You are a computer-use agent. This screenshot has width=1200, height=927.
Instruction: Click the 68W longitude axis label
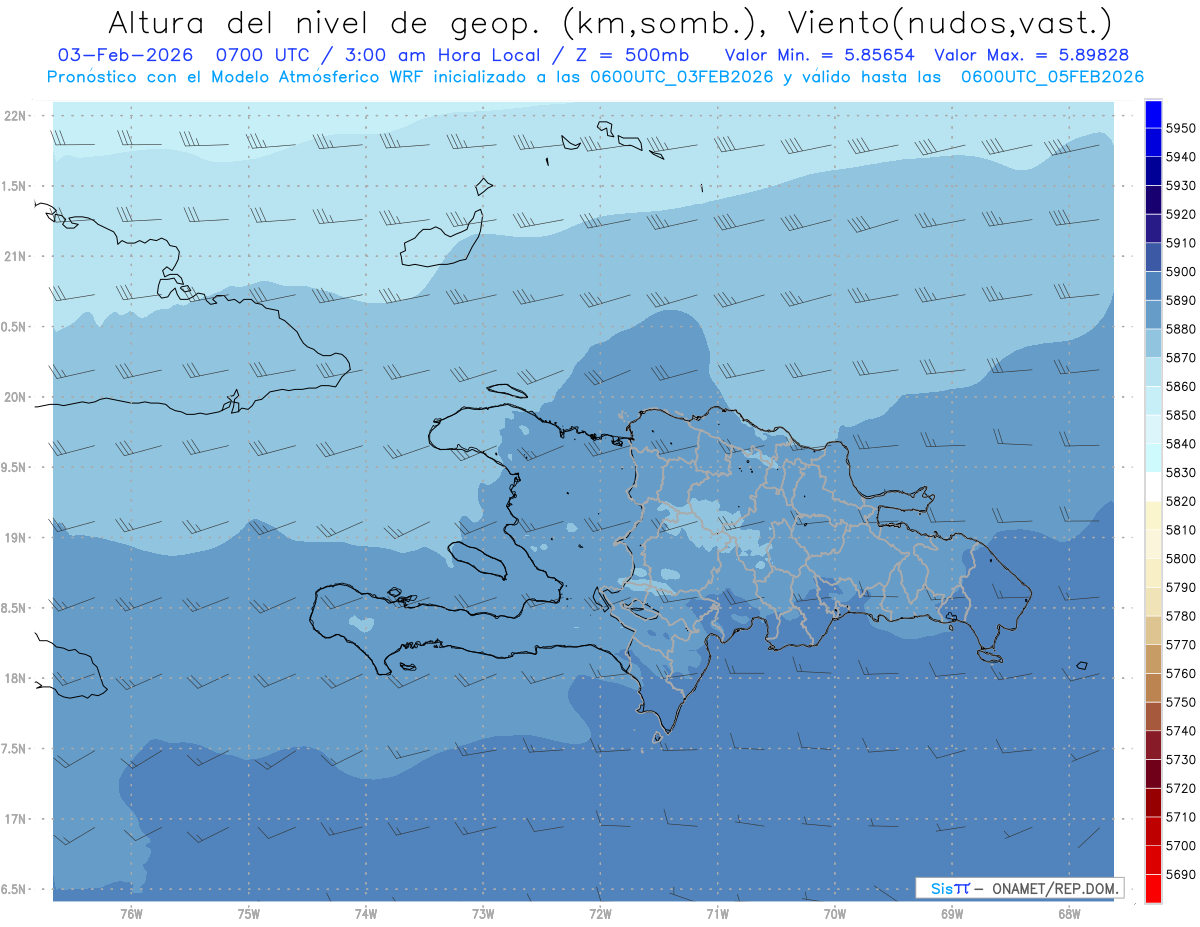(x=1069, y=914)
